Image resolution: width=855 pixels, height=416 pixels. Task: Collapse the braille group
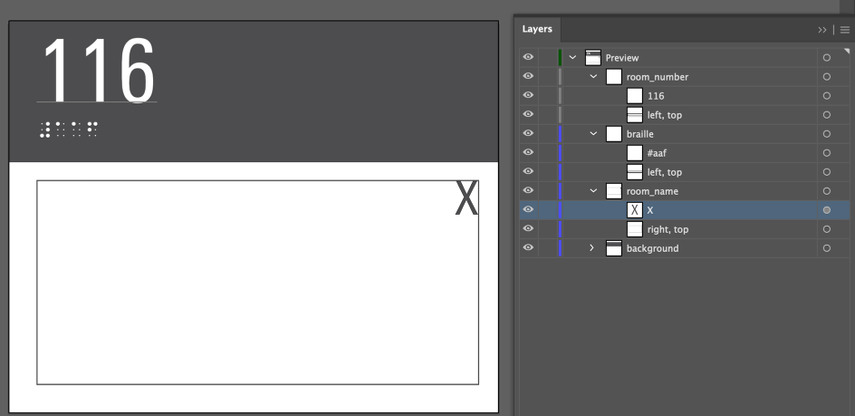[x=594, y=134]
